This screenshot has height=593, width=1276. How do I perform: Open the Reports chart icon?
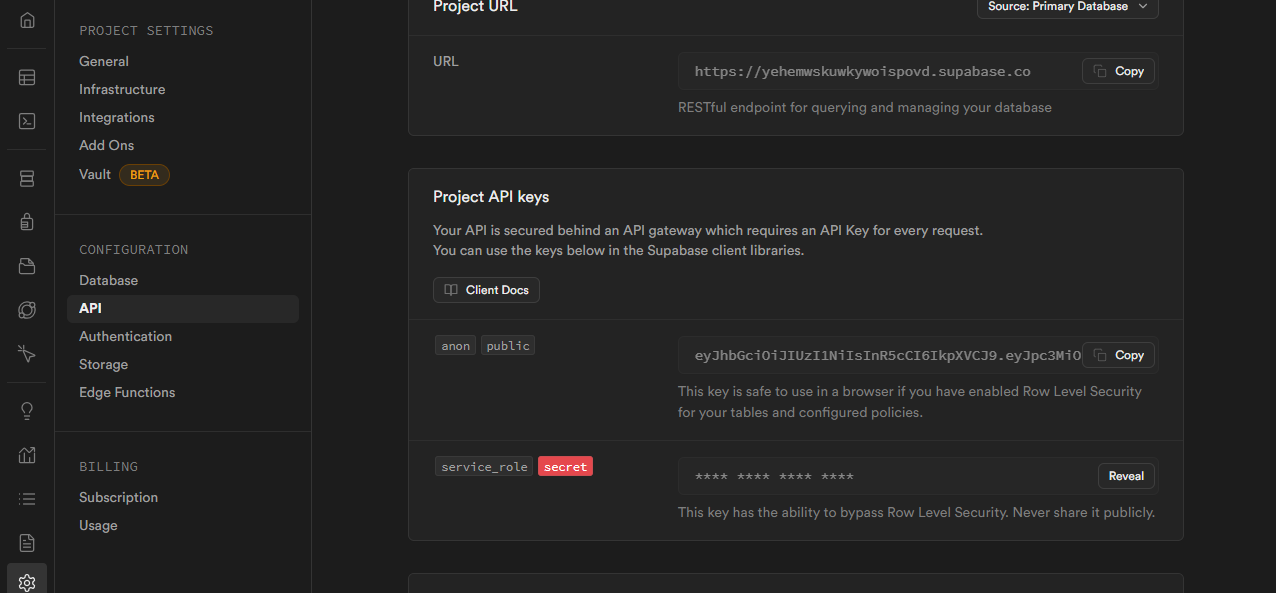(27, 455)
